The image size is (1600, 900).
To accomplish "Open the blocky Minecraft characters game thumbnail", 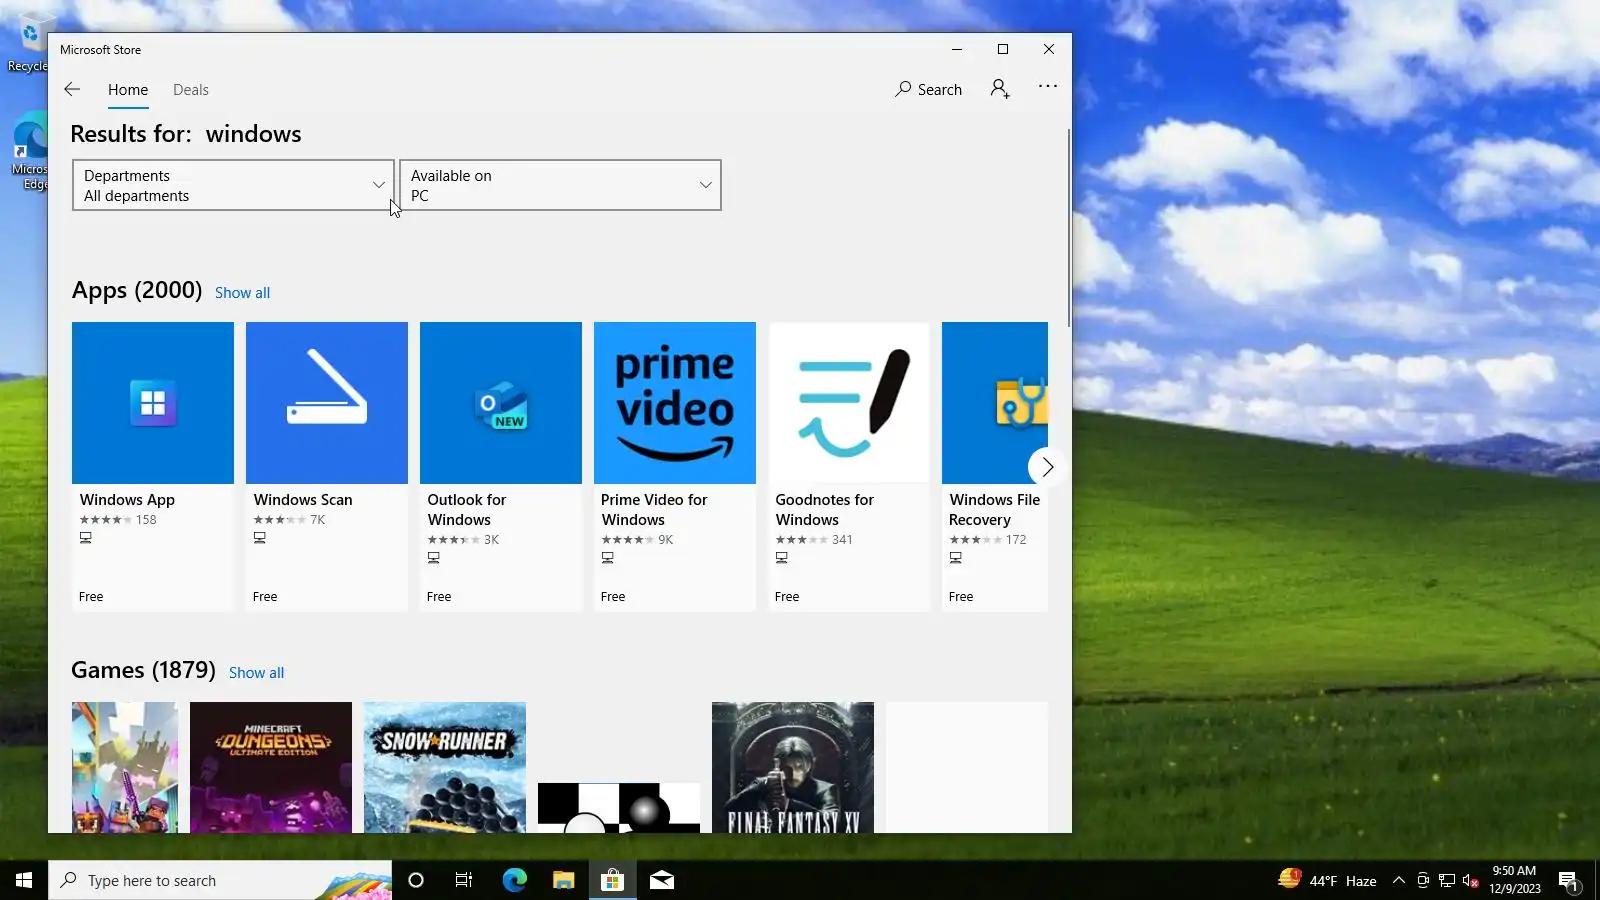I will tap(125, 767).
